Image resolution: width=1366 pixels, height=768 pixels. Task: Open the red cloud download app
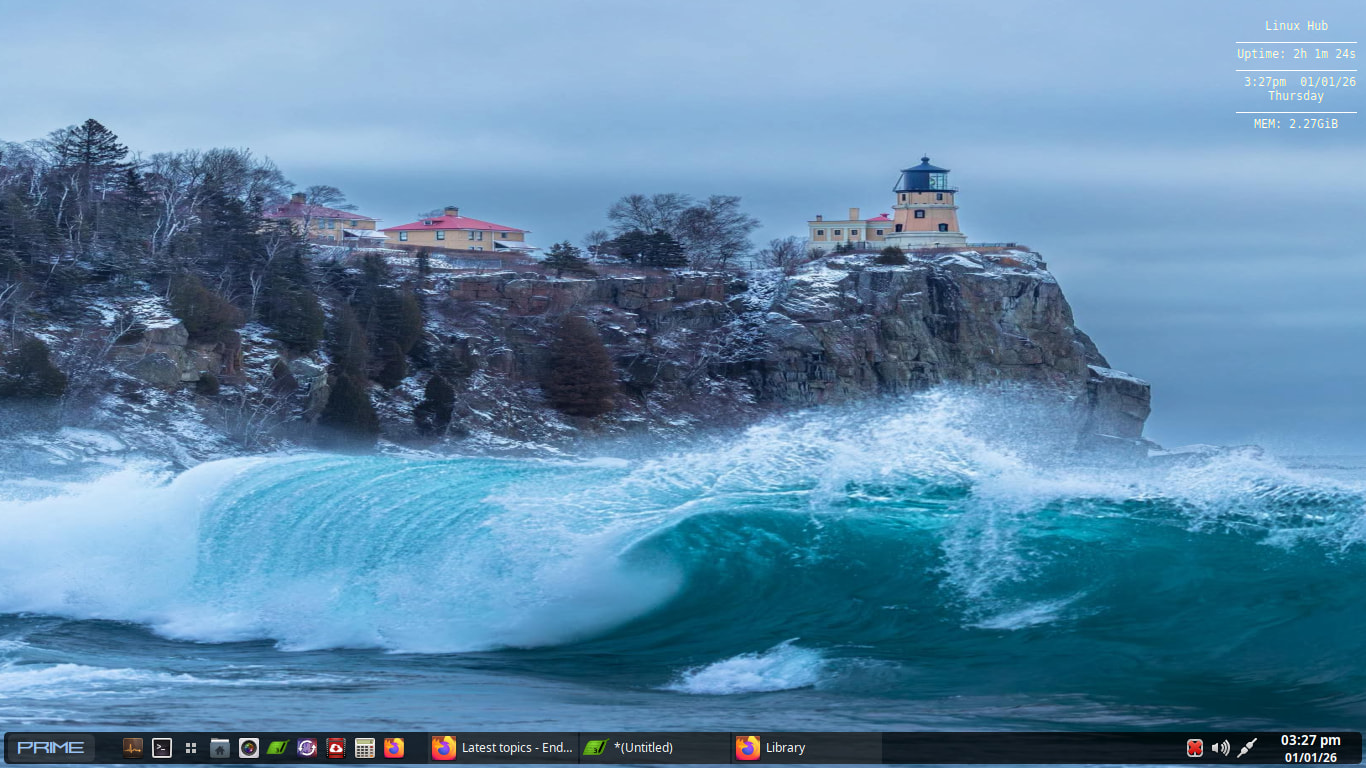pos(336,747)
